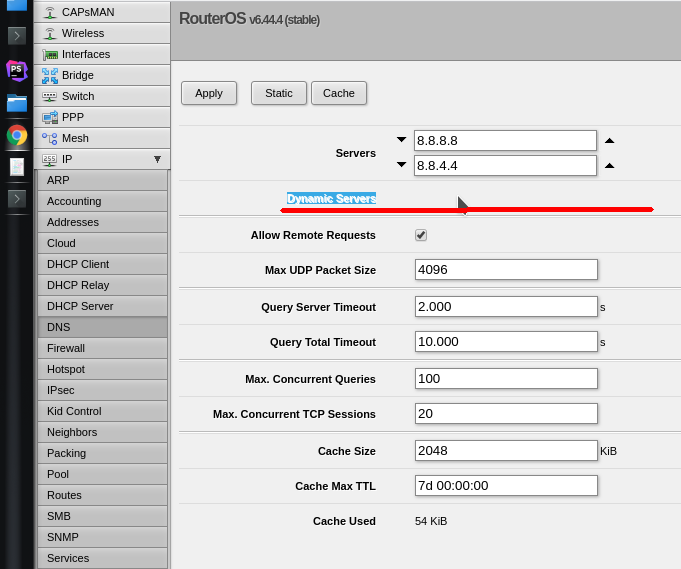Open the Switch menu
The width and height of the screenshot is (681, 569).
(x=102, y=96)
